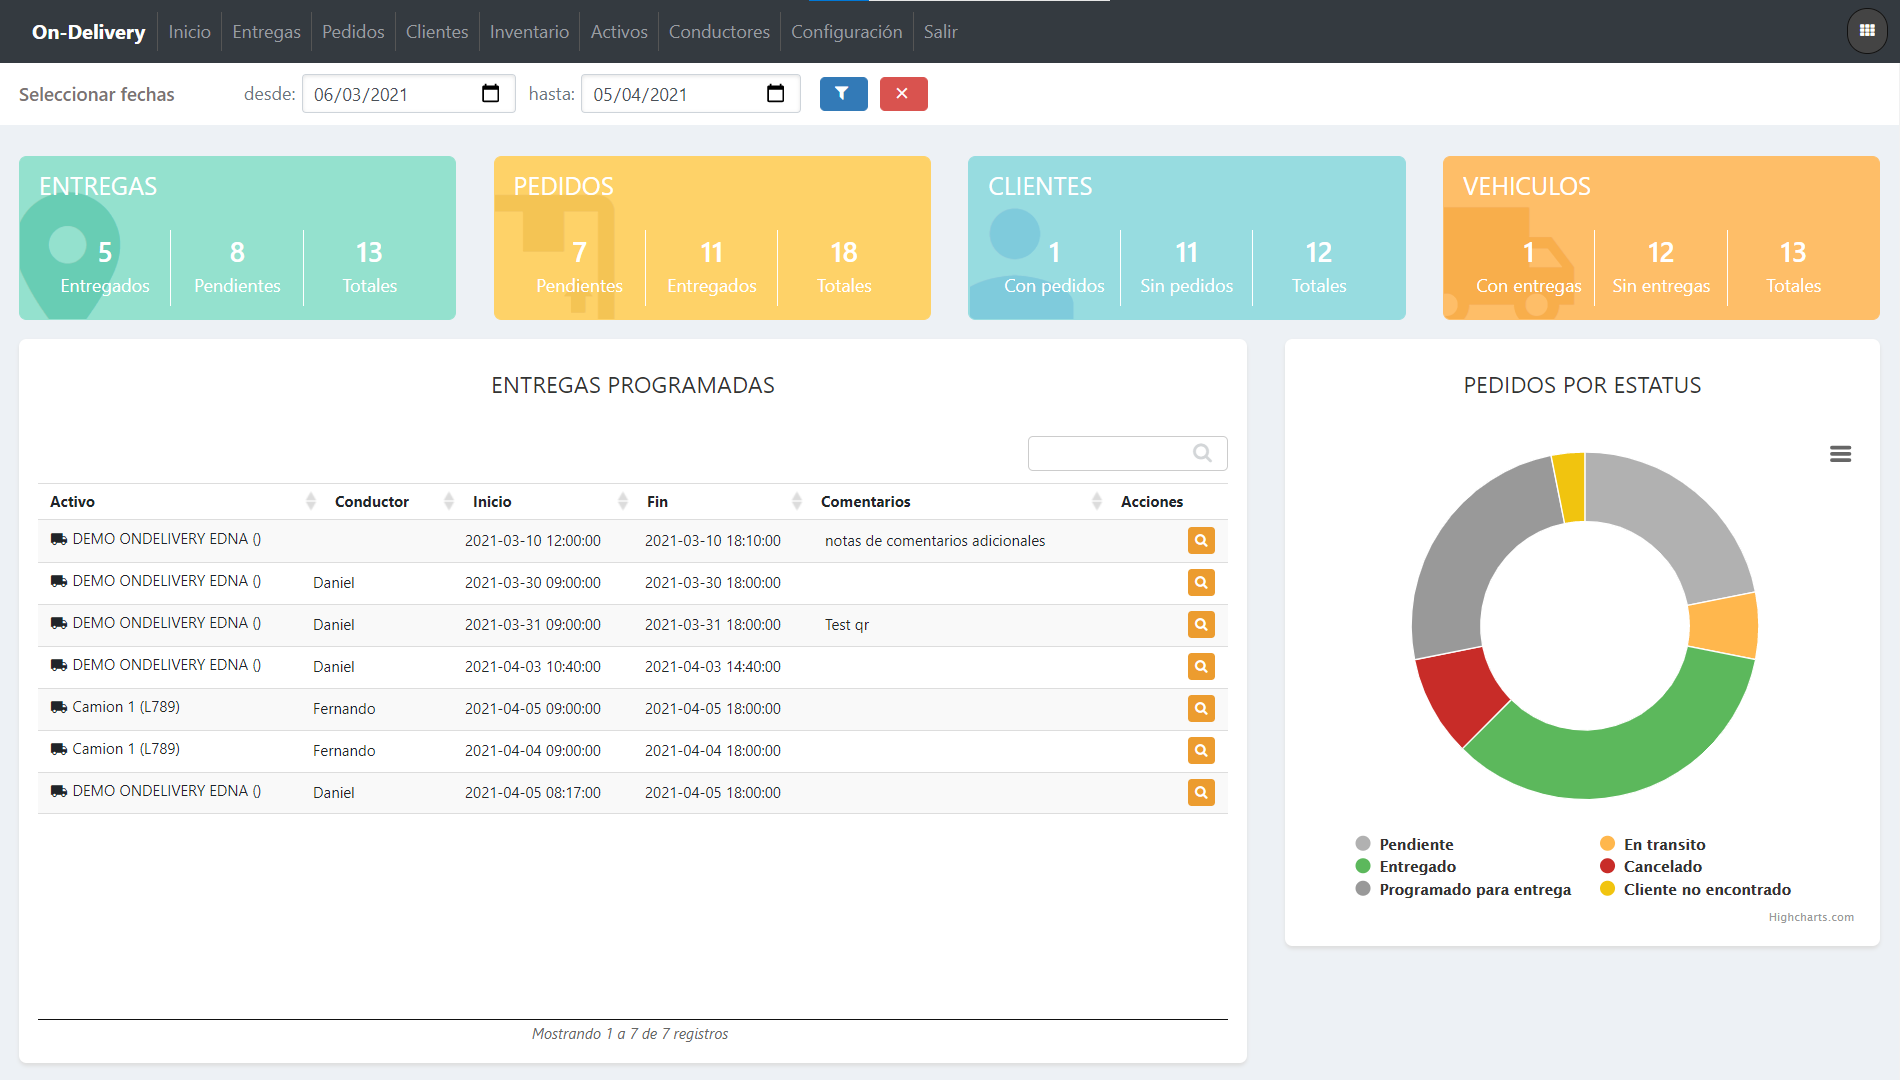Open the calendar picker for the hasta date
Screen dimensions: 1900x1080
775,94
